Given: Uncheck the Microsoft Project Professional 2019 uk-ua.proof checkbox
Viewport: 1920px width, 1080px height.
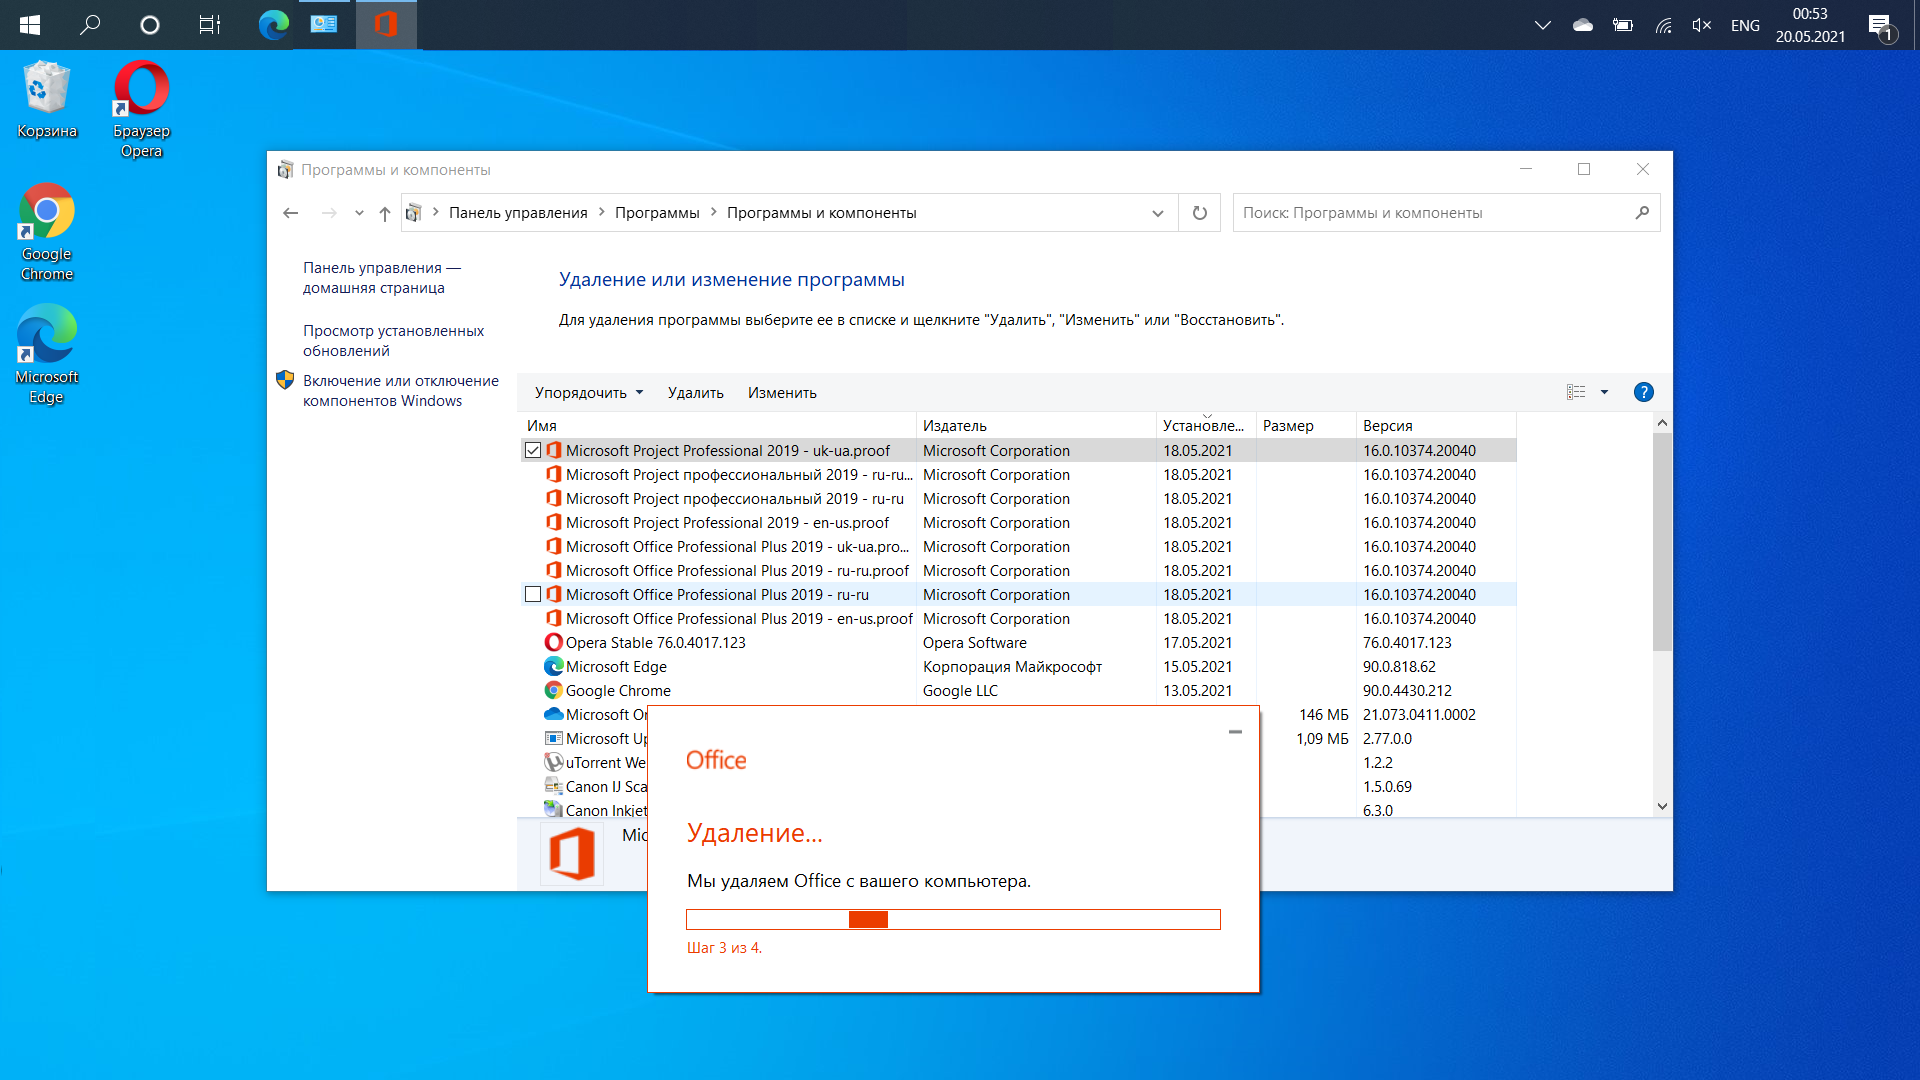Looking at the screenshot, I should point(533,451).
